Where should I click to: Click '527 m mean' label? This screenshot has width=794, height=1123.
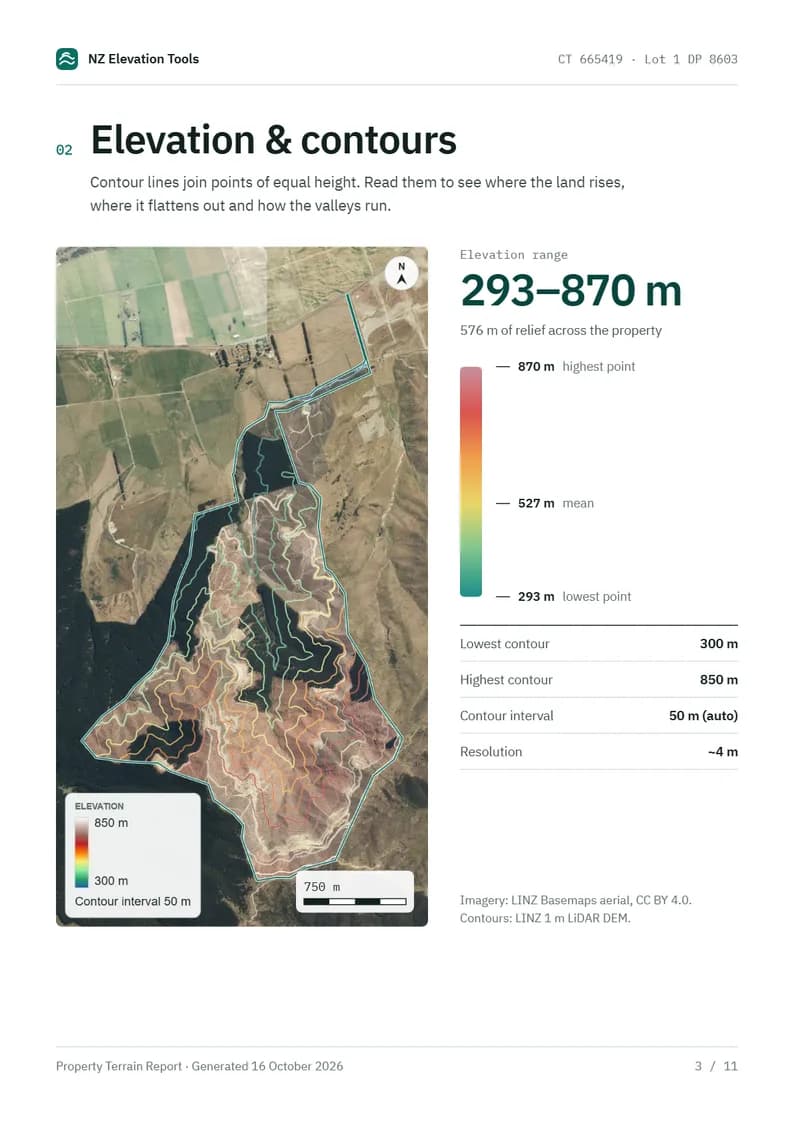(x=556, y=503)
